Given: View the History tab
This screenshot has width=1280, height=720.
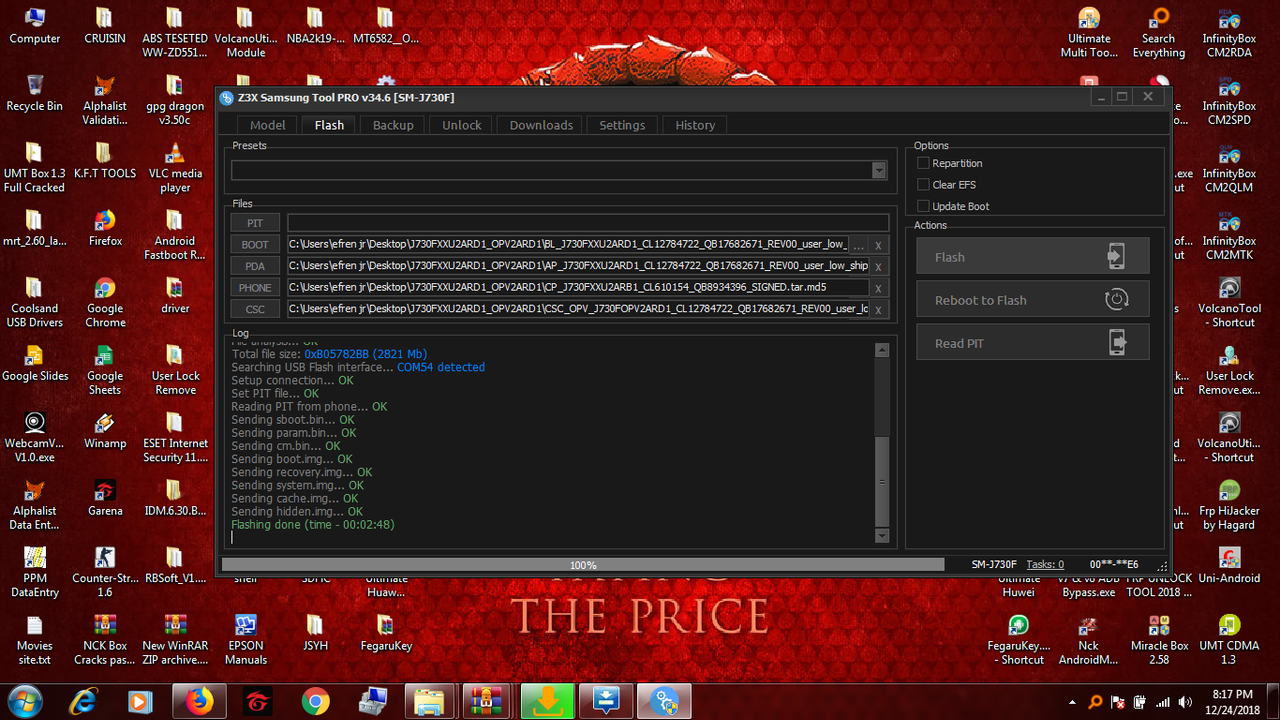Looking at the screenshot, I should (x=695, y=125).
